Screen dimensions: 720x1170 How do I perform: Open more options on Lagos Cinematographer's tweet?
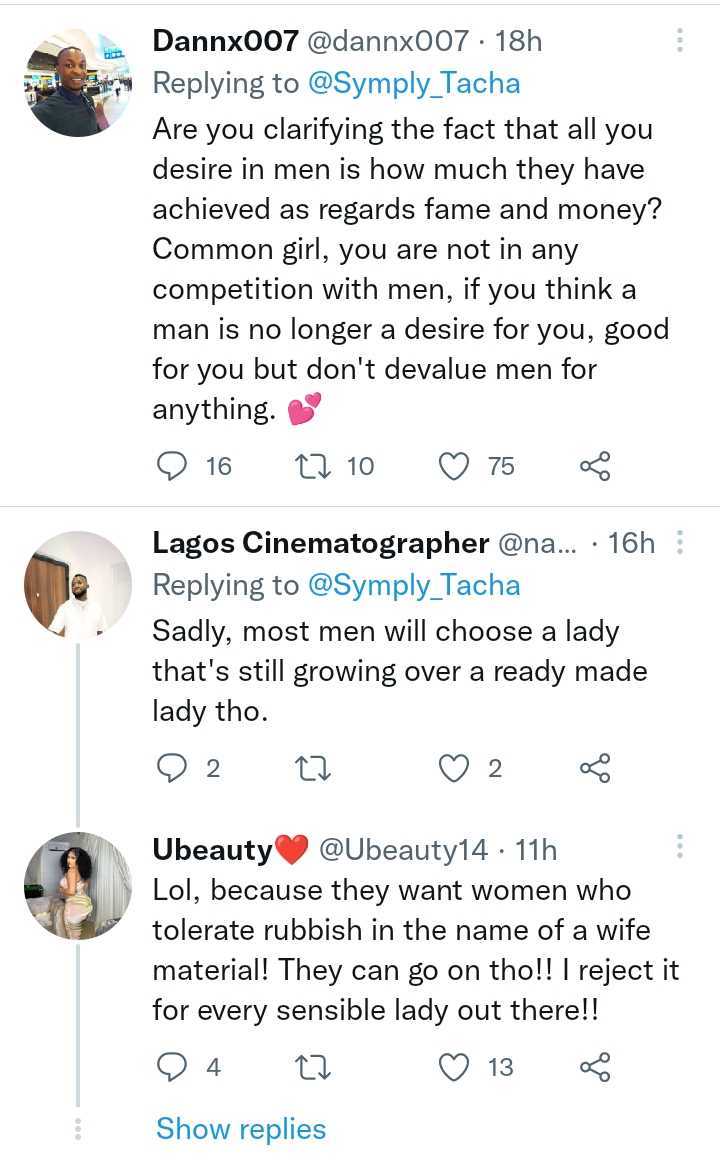click(680, 543)
